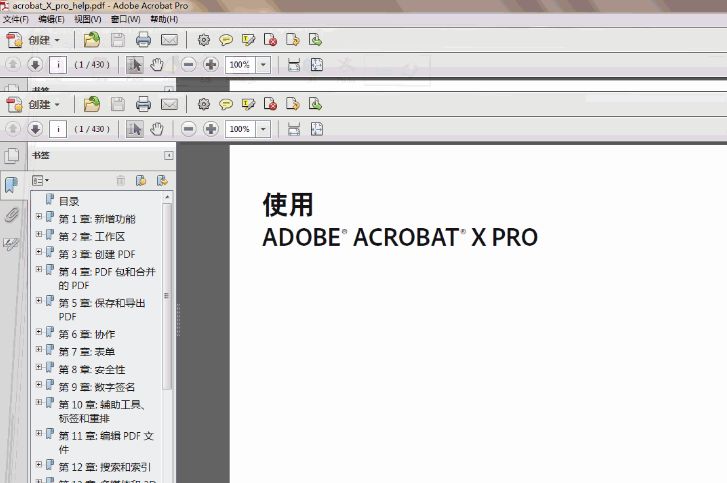
Task: Toggle fit one full page in the lower toolbar
Action: 317,129
